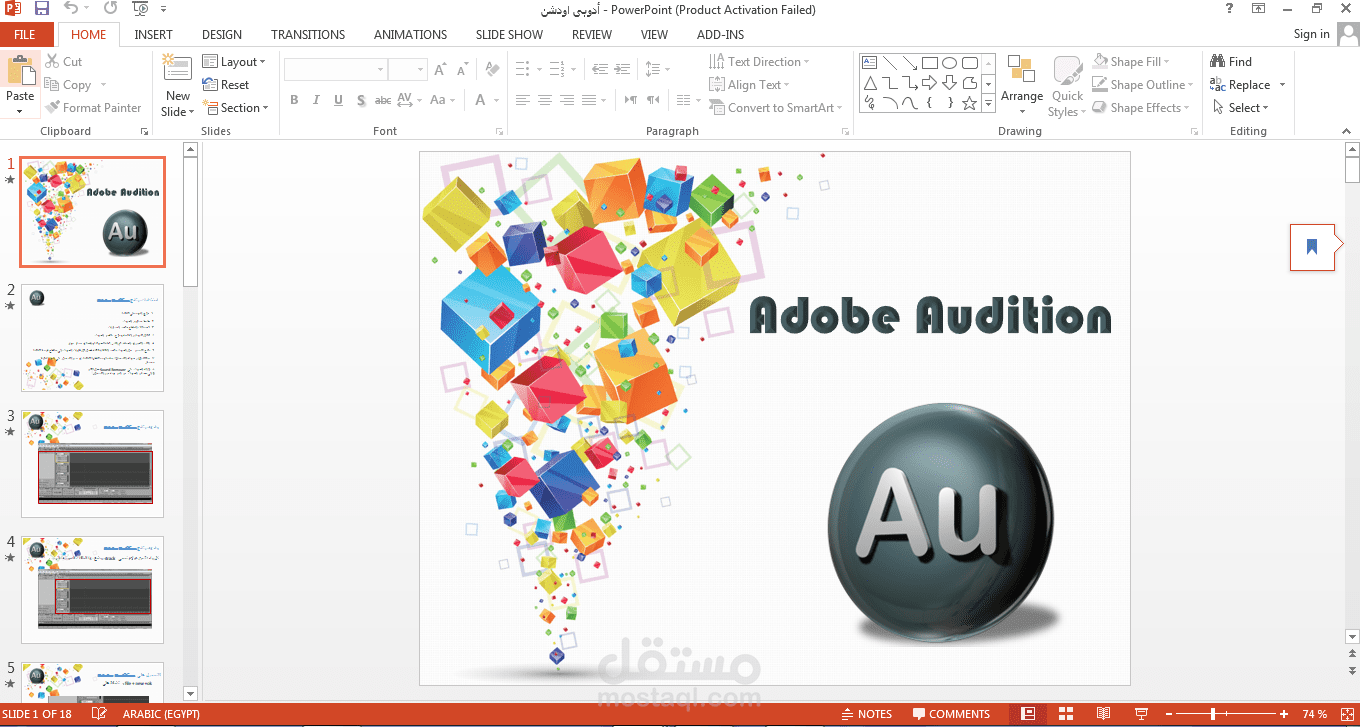This screenshot has width=1360, height=727.
Task: Select the Oval shape in shapes gallery
Action: [x=950, y=62]
